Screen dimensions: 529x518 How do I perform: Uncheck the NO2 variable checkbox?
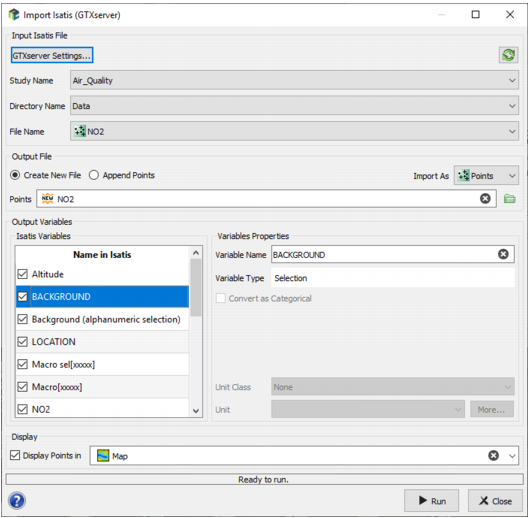click(23, 409)
